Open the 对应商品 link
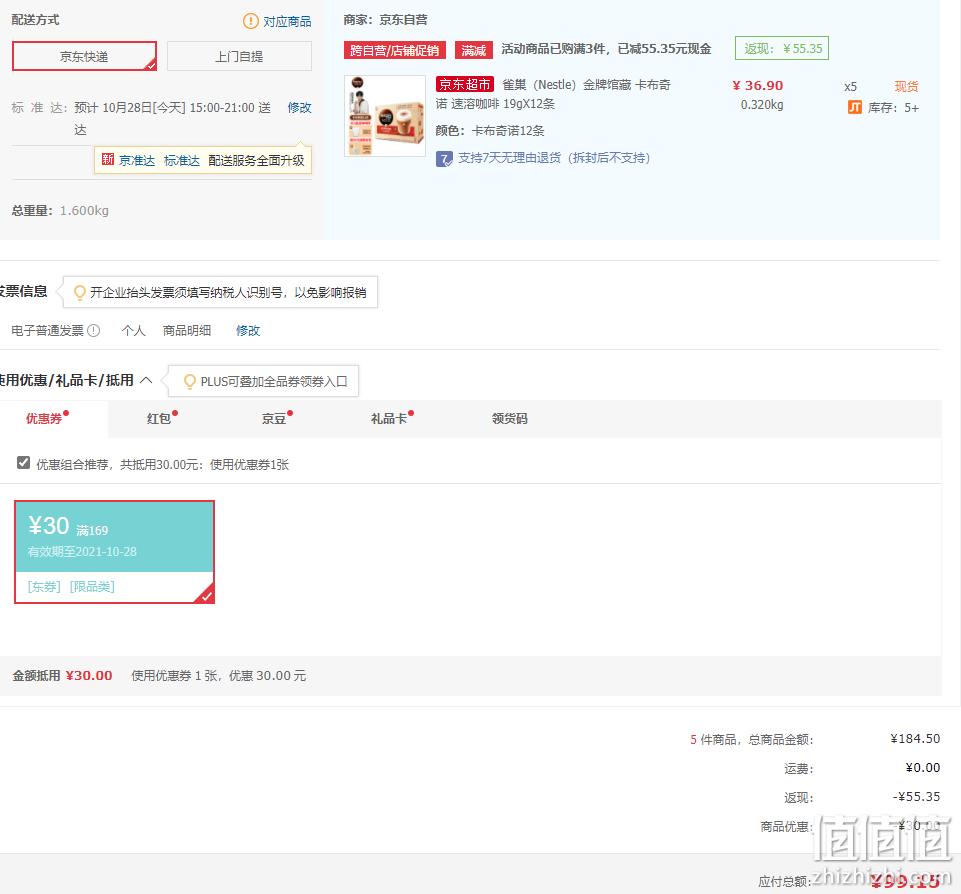The width and height of the screenshot is (961, 894). click(287, 21)
